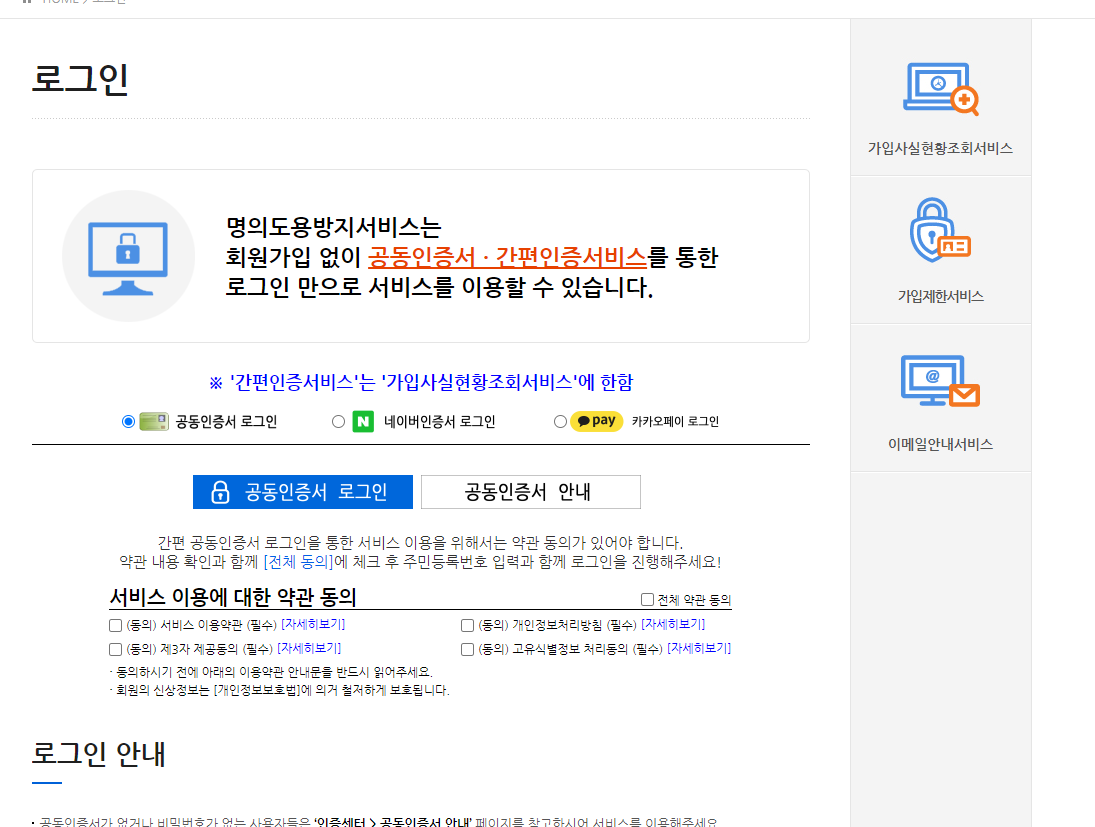The image size is (1095, 827).
Task: Open the 이메일안내서비스 mail monitor icon
Action: tap(940, 381)
